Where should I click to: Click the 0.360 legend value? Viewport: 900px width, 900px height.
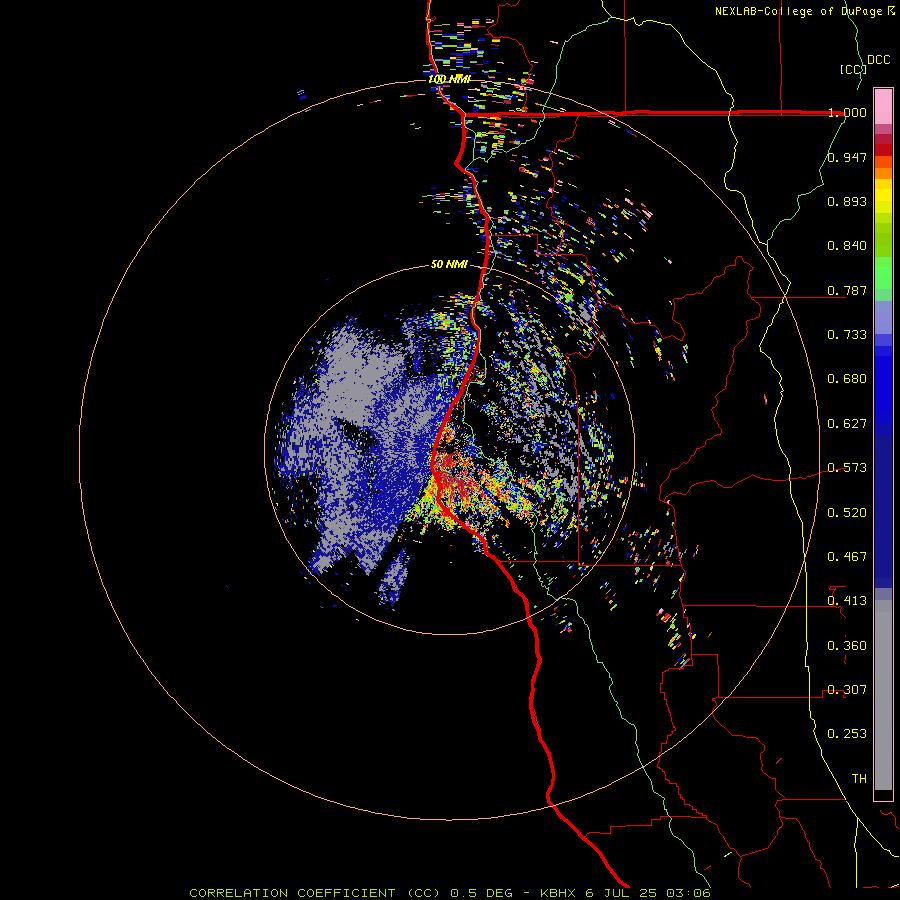[x=847, y=646]
